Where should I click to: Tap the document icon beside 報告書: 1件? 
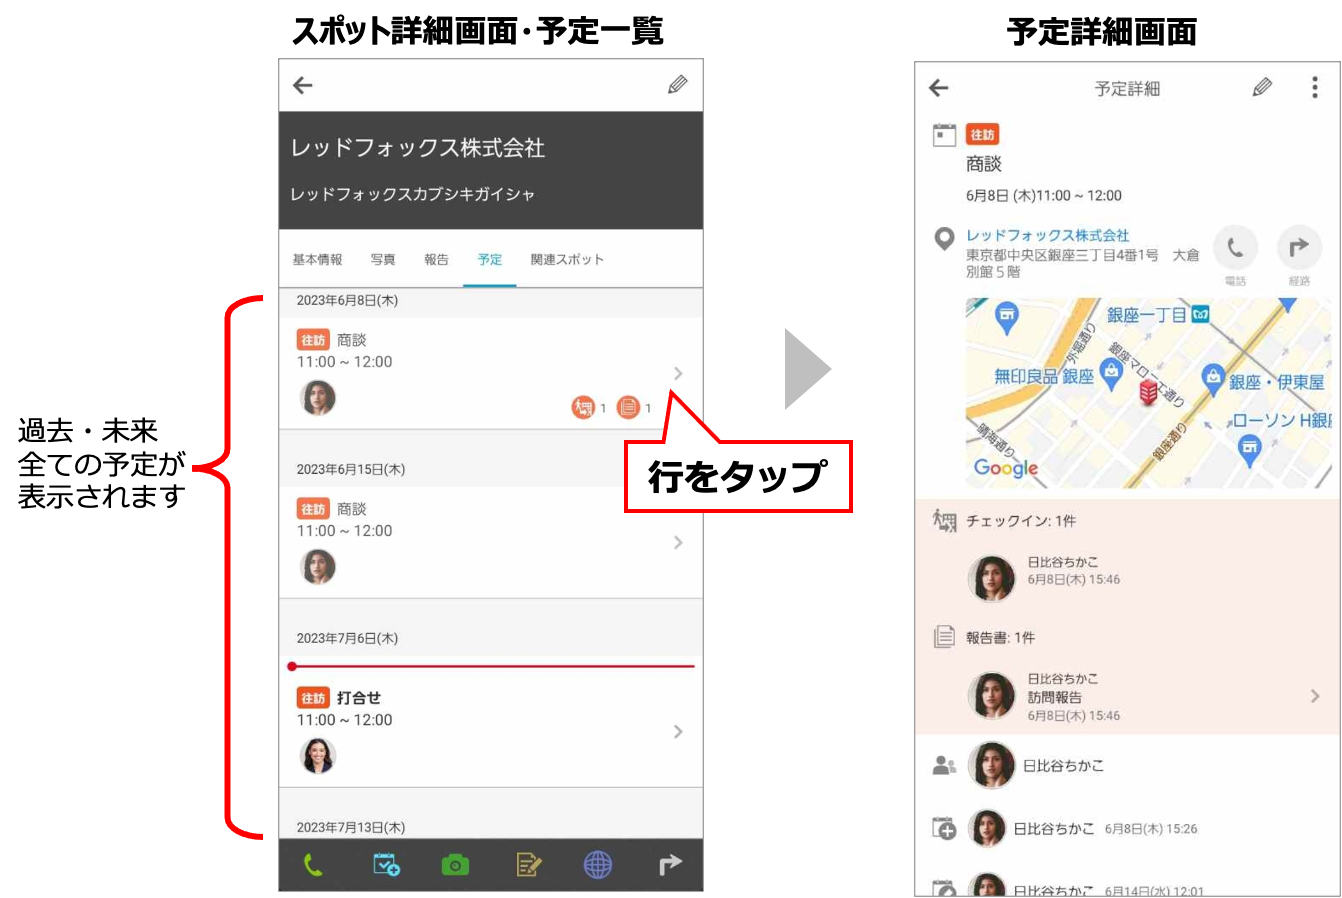point(944,637)
